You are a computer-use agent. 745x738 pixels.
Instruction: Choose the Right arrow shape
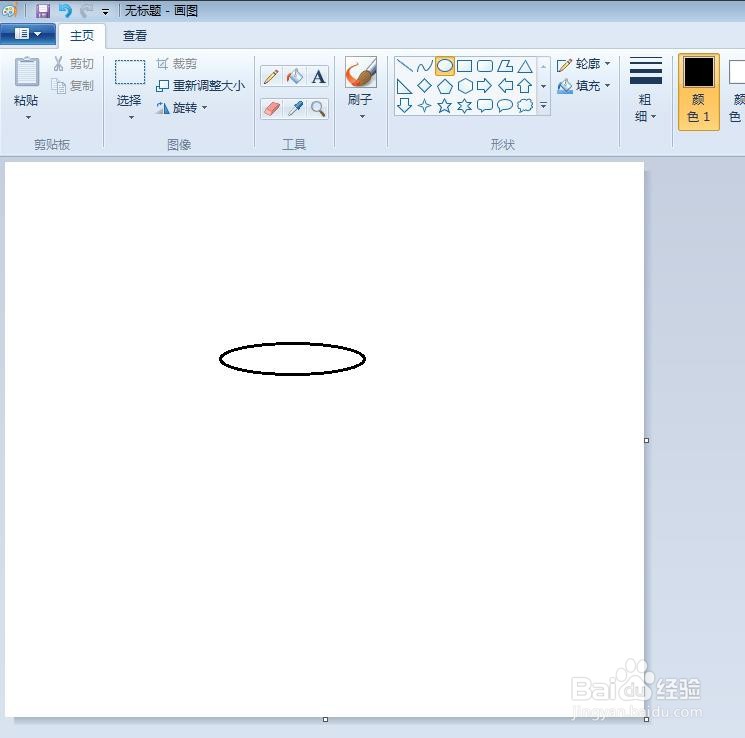pos(485,86)
